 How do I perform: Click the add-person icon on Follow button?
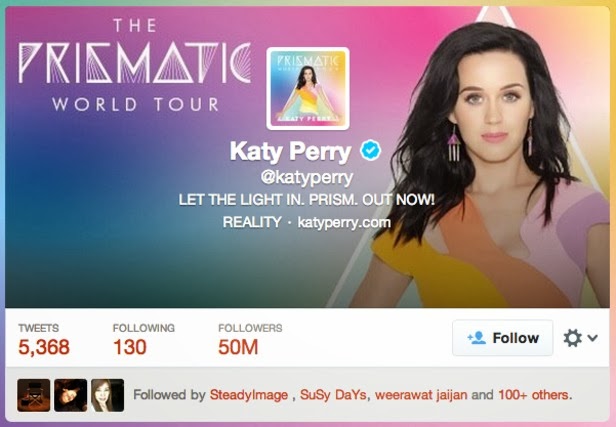(477, 338)
